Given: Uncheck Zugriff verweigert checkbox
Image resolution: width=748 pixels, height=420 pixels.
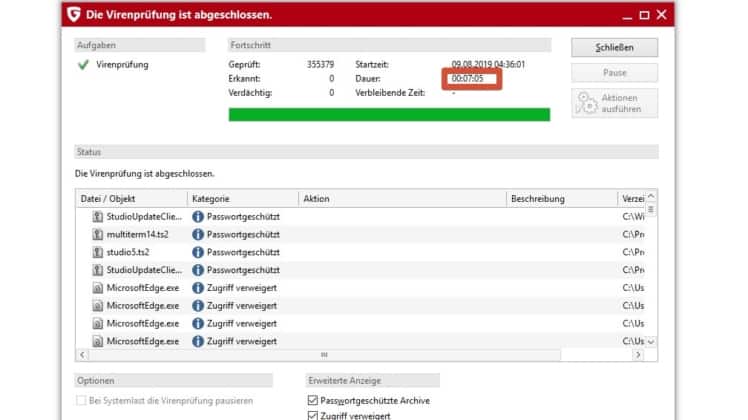Looking at the screenshot, I should click(x=312, y=416).
